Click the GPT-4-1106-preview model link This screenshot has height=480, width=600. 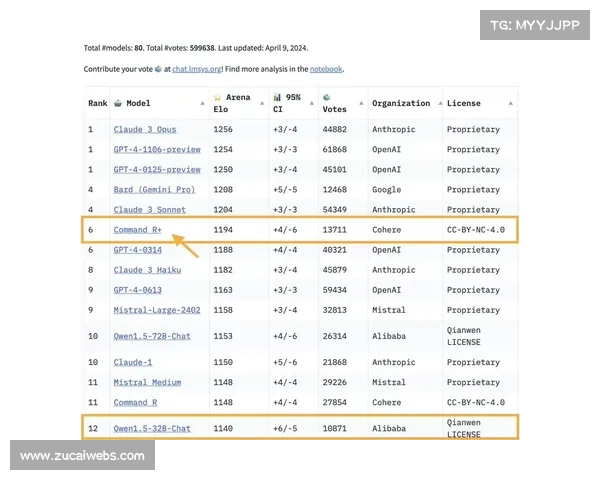[x=157, y=149]
